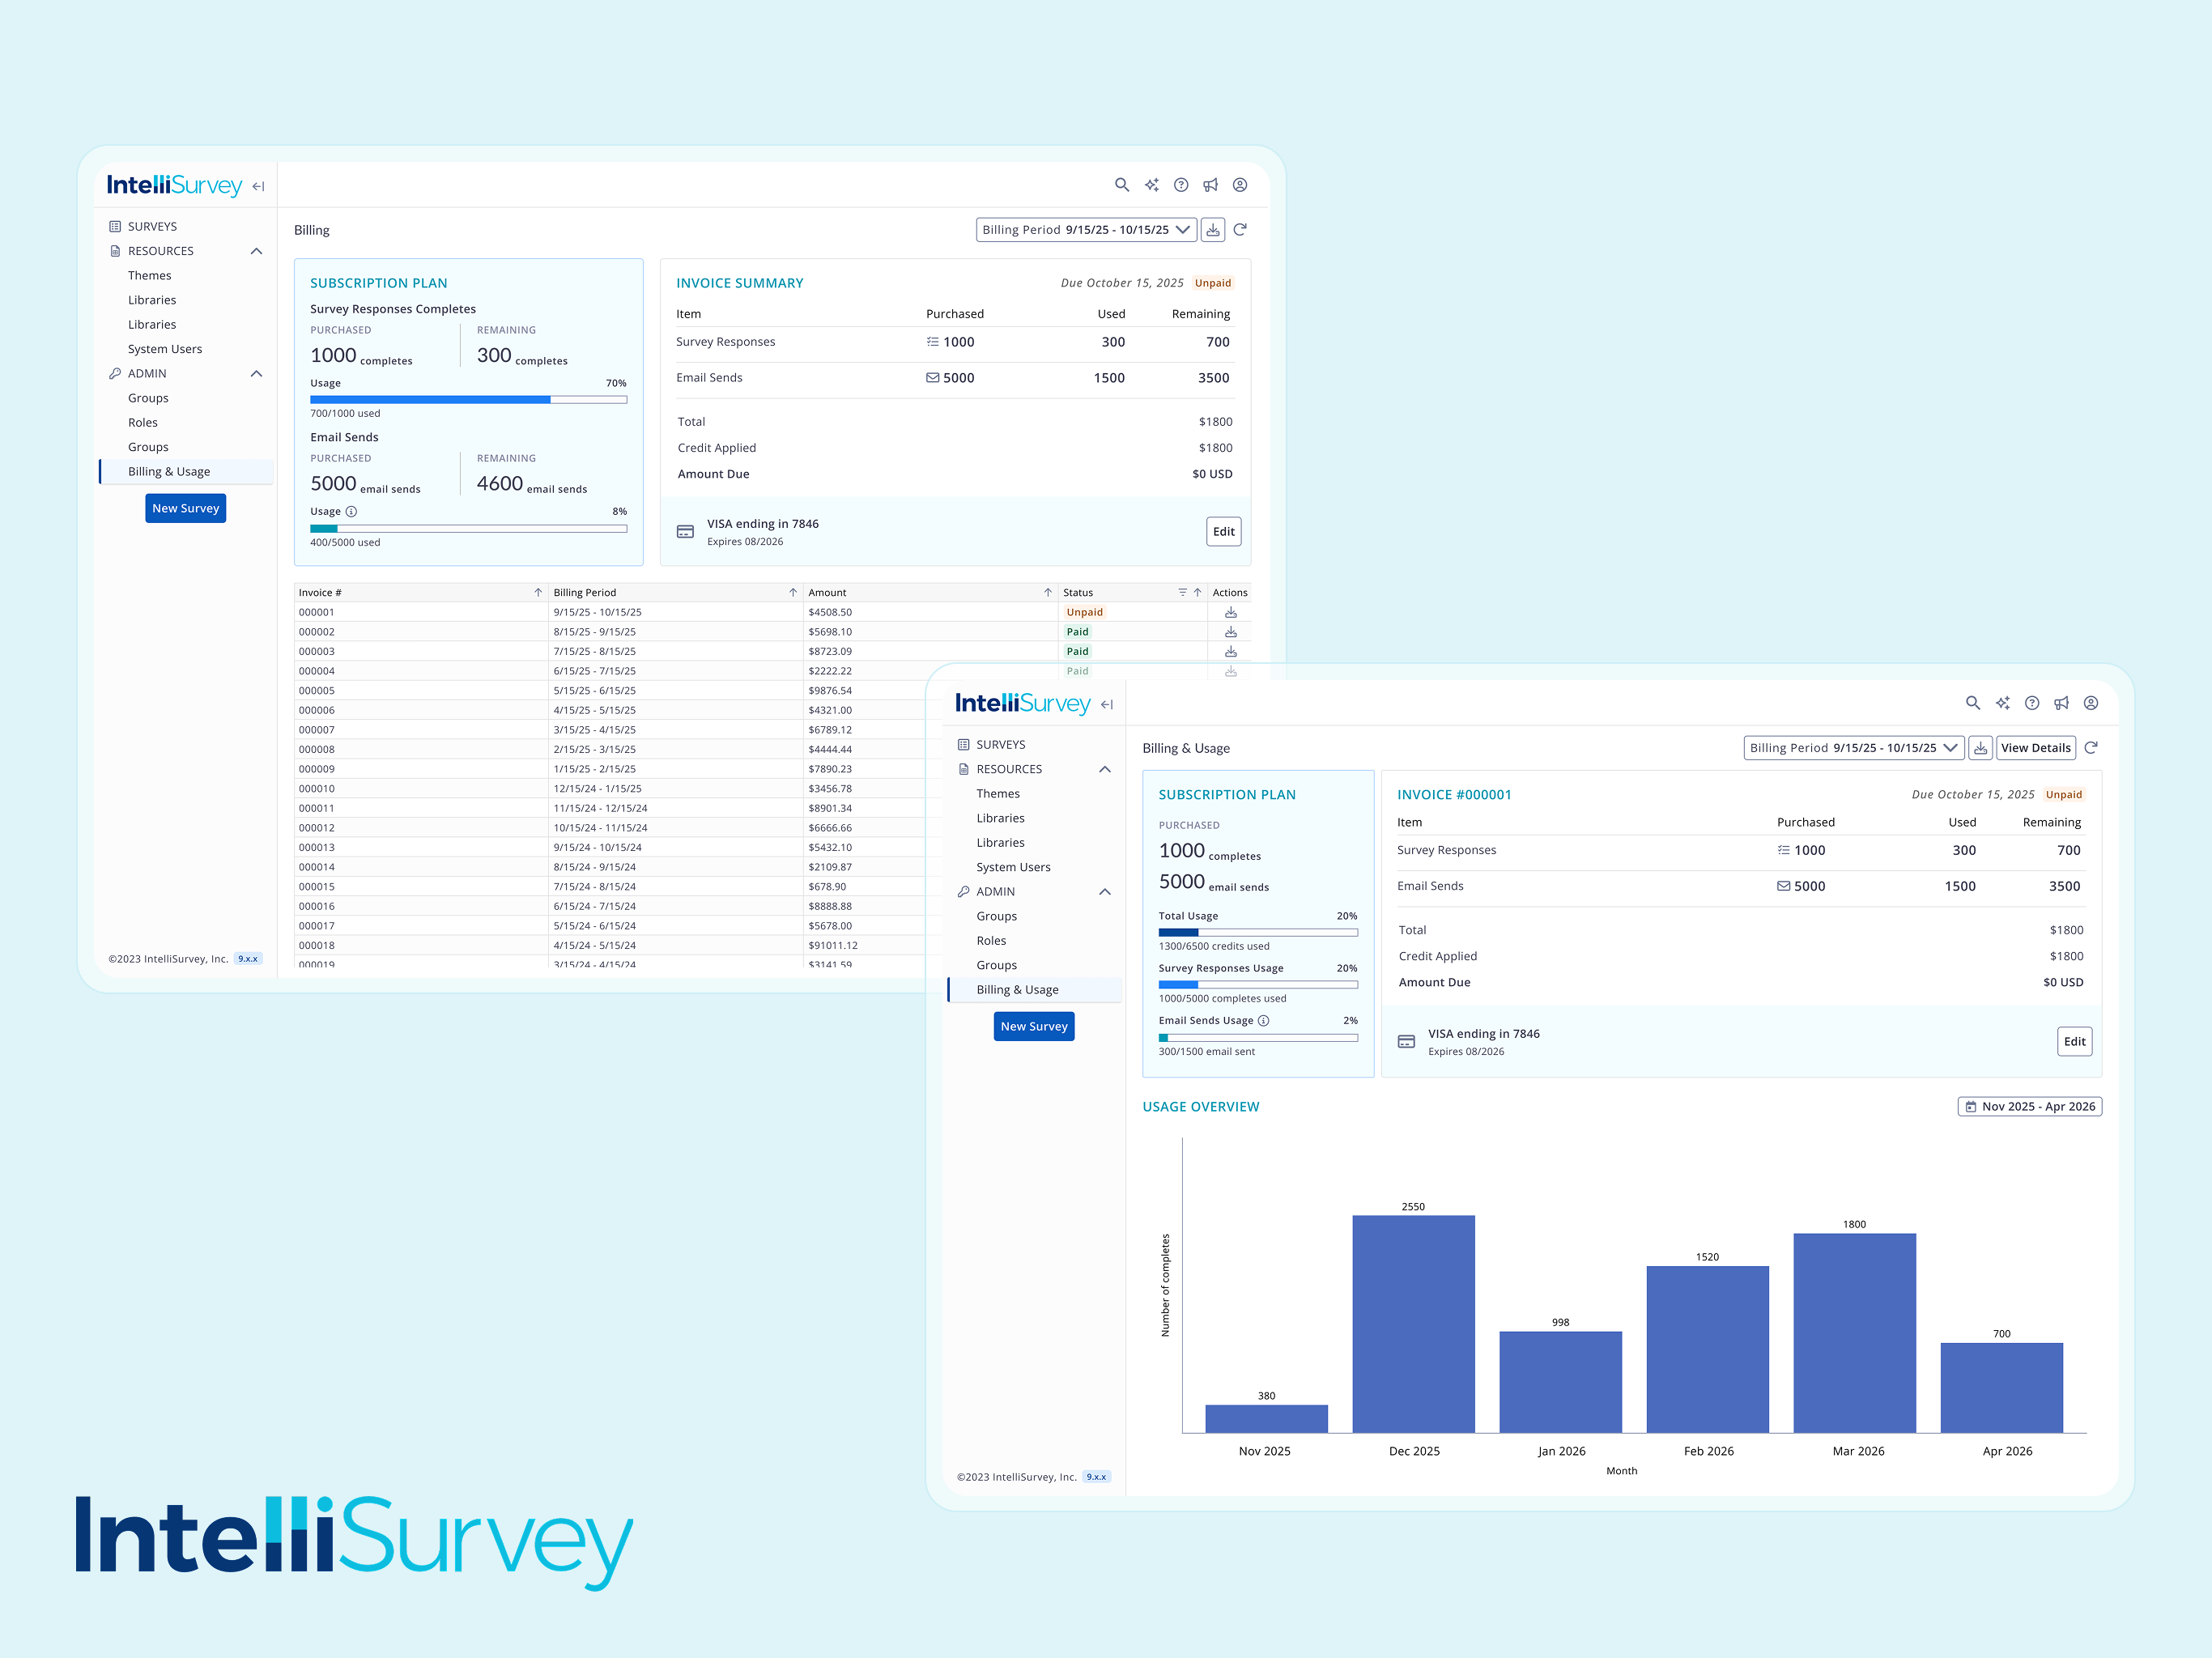Click View Details button
This screenshot has height=1658, width=2212.
pos(2036,748)
